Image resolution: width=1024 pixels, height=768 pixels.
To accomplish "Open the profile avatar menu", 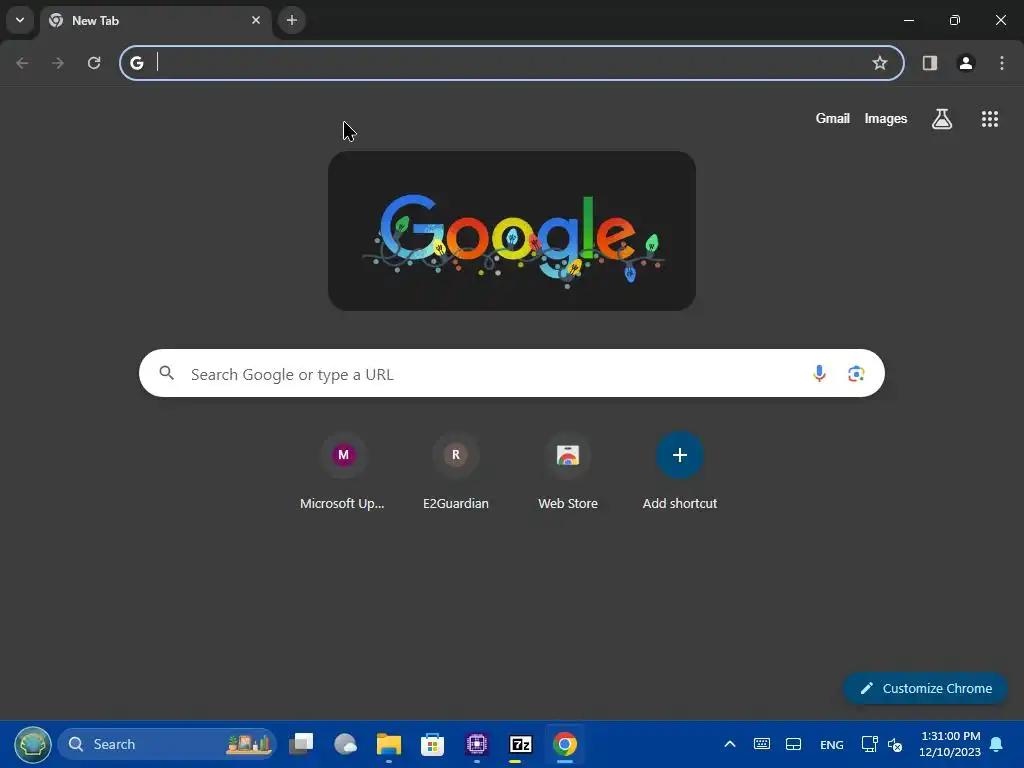I will 966,63.
